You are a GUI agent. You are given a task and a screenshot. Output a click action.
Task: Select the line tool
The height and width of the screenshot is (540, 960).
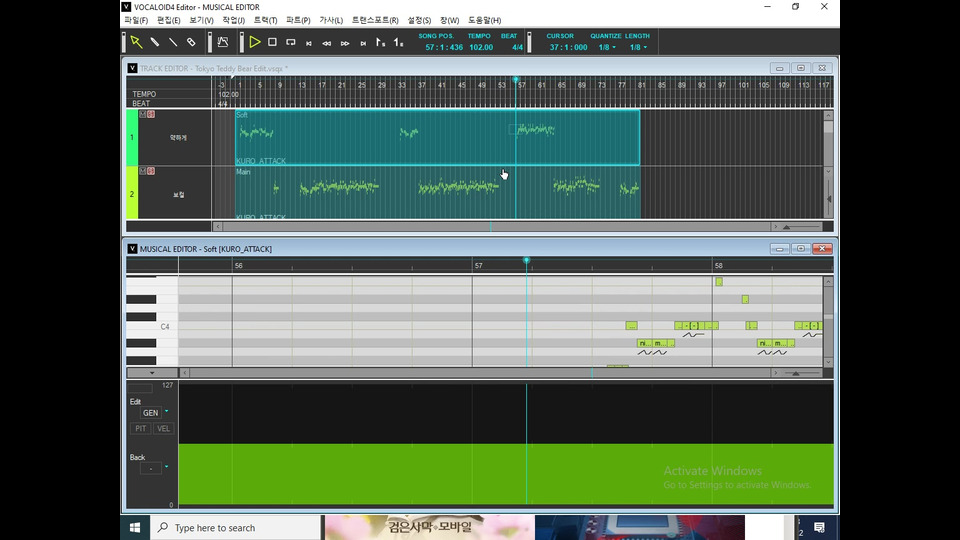[x=173, y=42]
